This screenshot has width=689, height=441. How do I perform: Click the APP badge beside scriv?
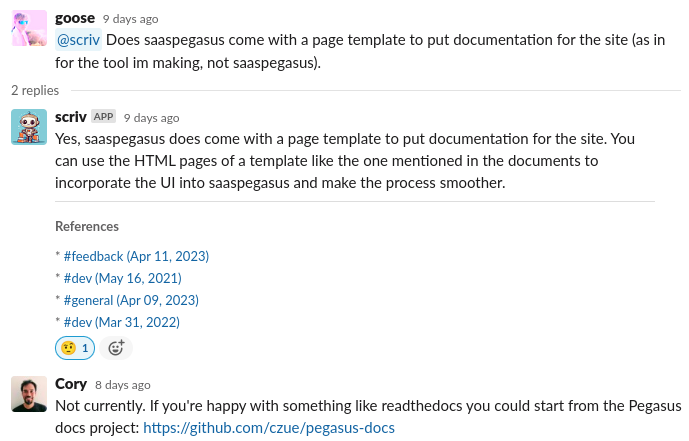click(x=104, y=117)
